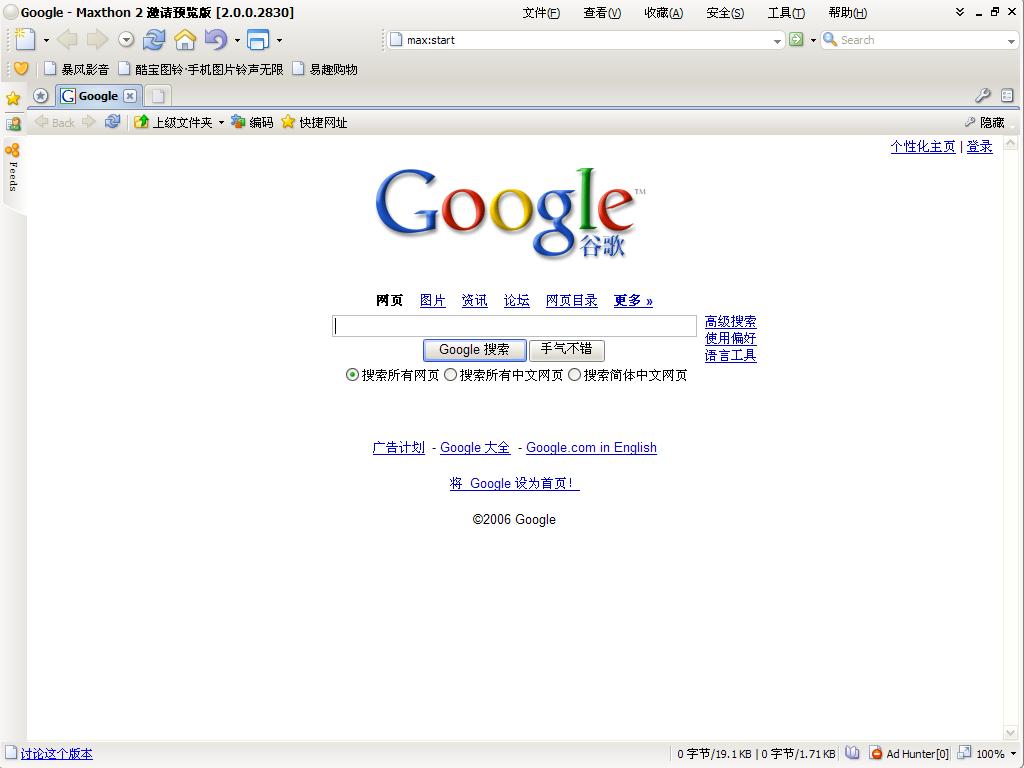Click 讨论这个版本 status bar link
This screenshot has width=1024, height=768.
click(x=56, y=754)
